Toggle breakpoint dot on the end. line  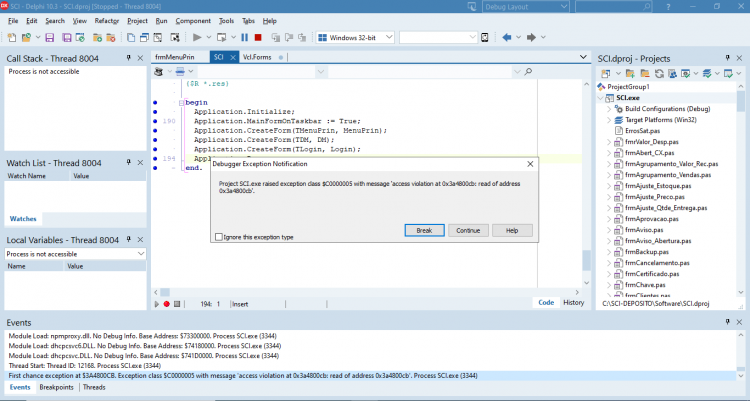[155, 168]
